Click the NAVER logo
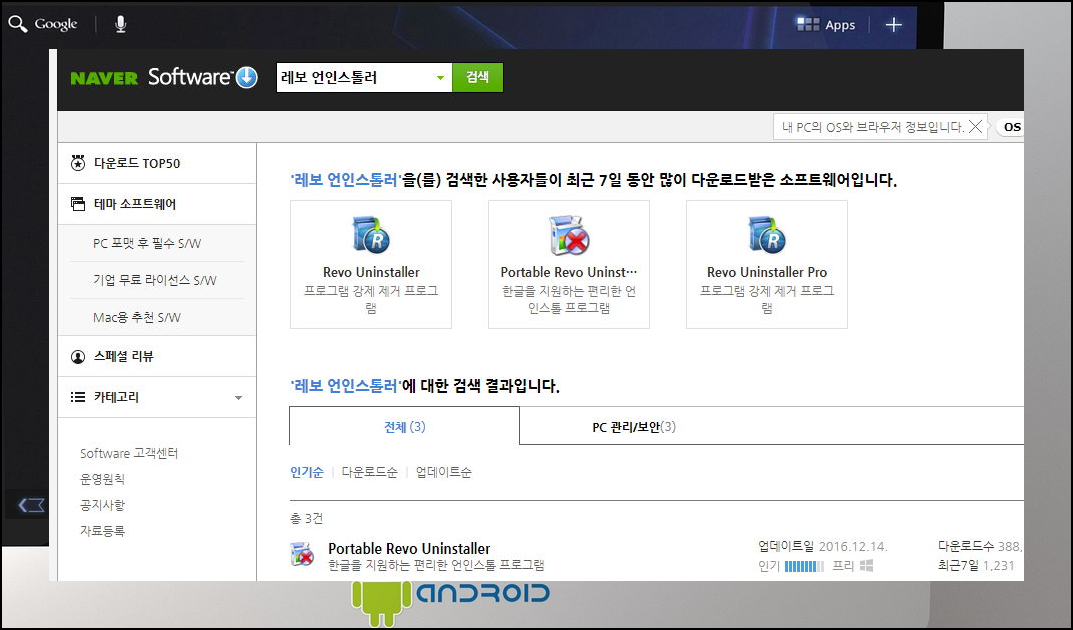This screenshot has height=630, width=1073. 104,78
